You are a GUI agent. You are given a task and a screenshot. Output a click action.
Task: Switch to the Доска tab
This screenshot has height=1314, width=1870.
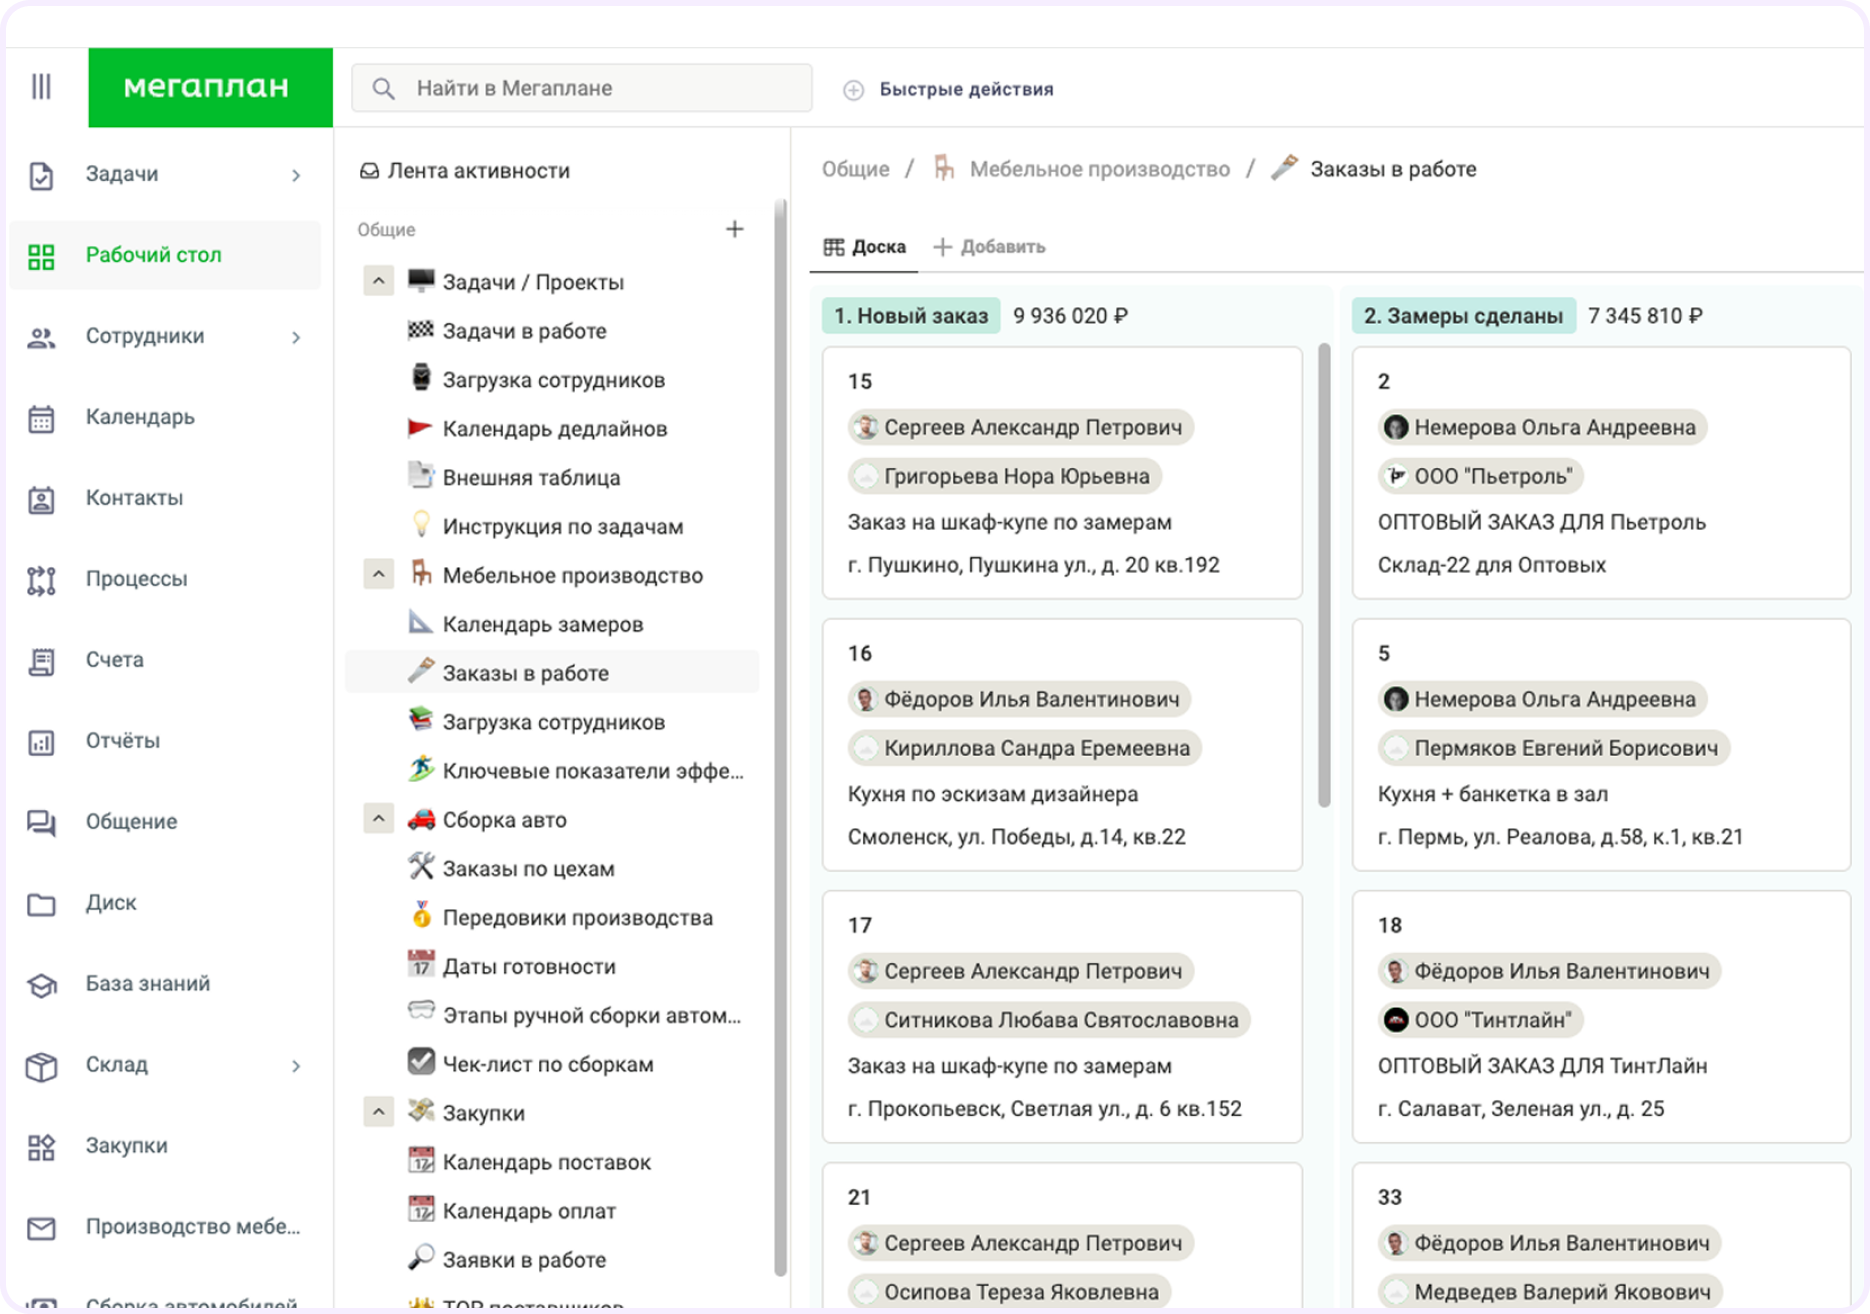[864, 246]
